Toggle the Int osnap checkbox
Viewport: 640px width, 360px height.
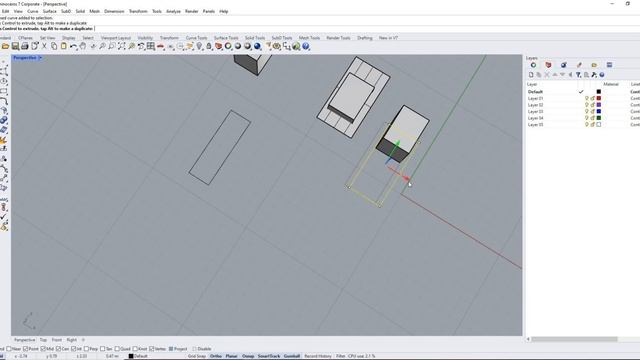(x=73, y=349)
